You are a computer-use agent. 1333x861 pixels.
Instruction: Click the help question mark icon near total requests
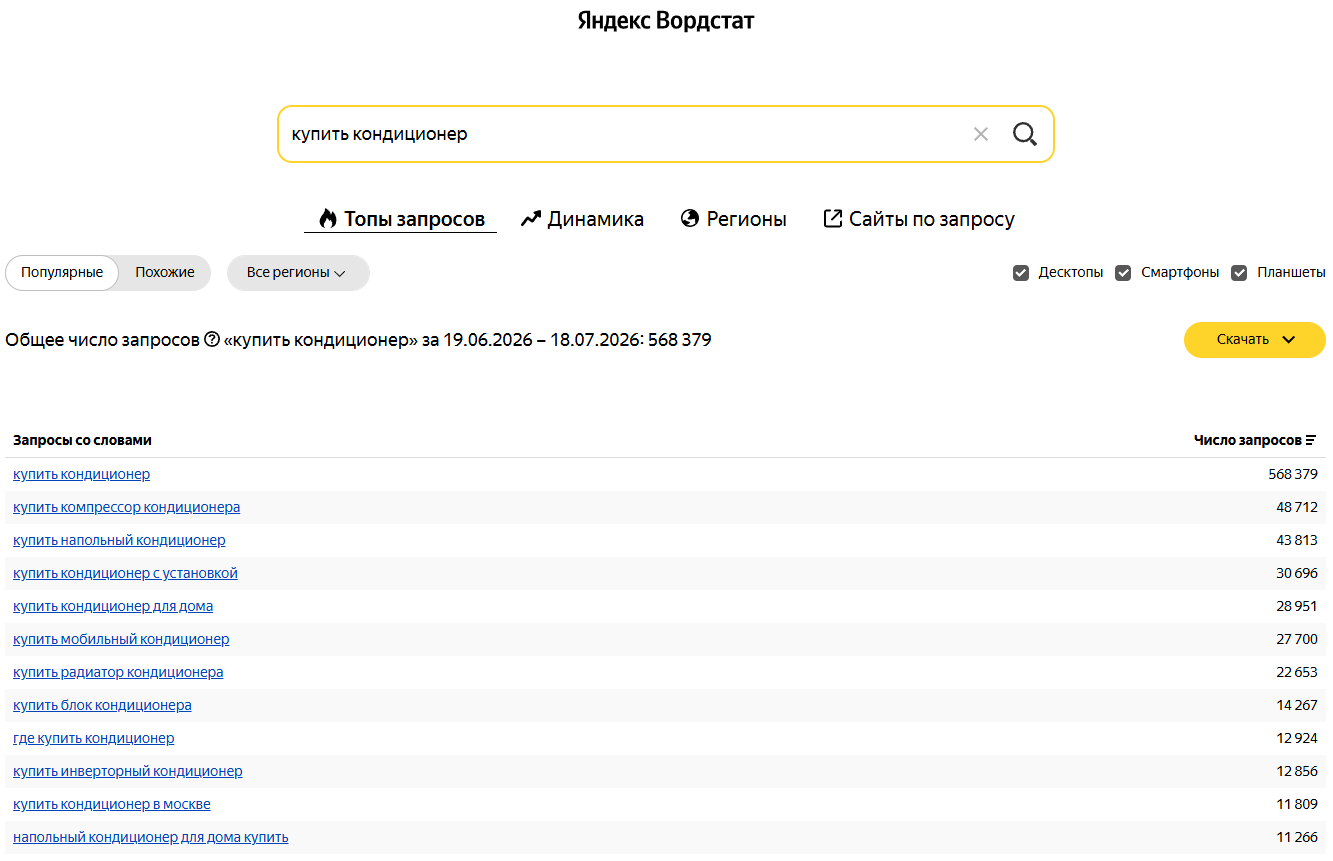[x=212, y=340]
